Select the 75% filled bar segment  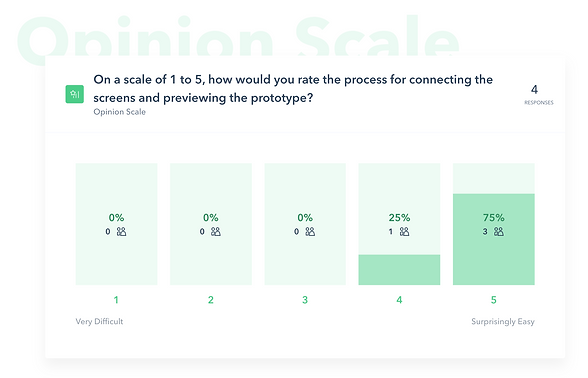(x=494, y=239)
